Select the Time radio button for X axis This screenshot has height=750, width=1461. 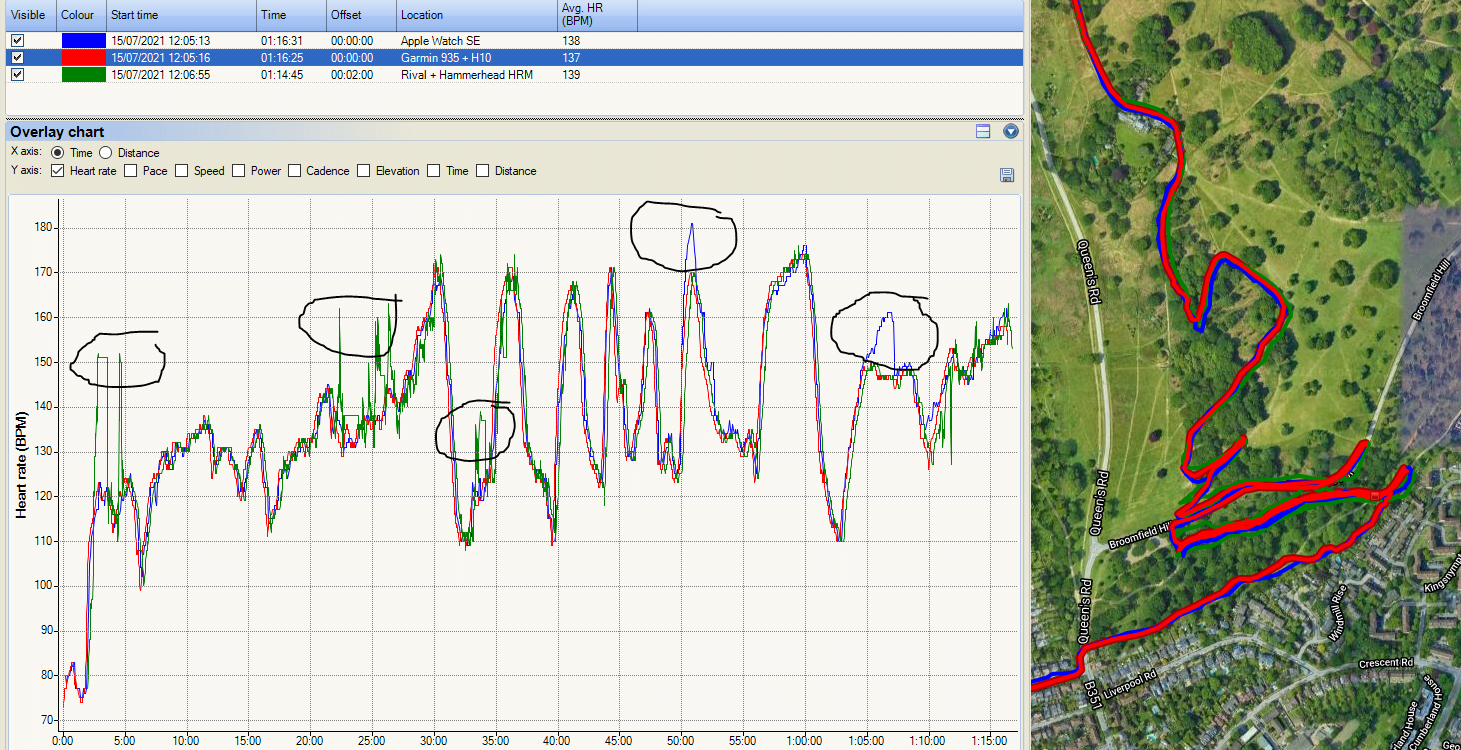pyautogui.click(x=57, y=153)
